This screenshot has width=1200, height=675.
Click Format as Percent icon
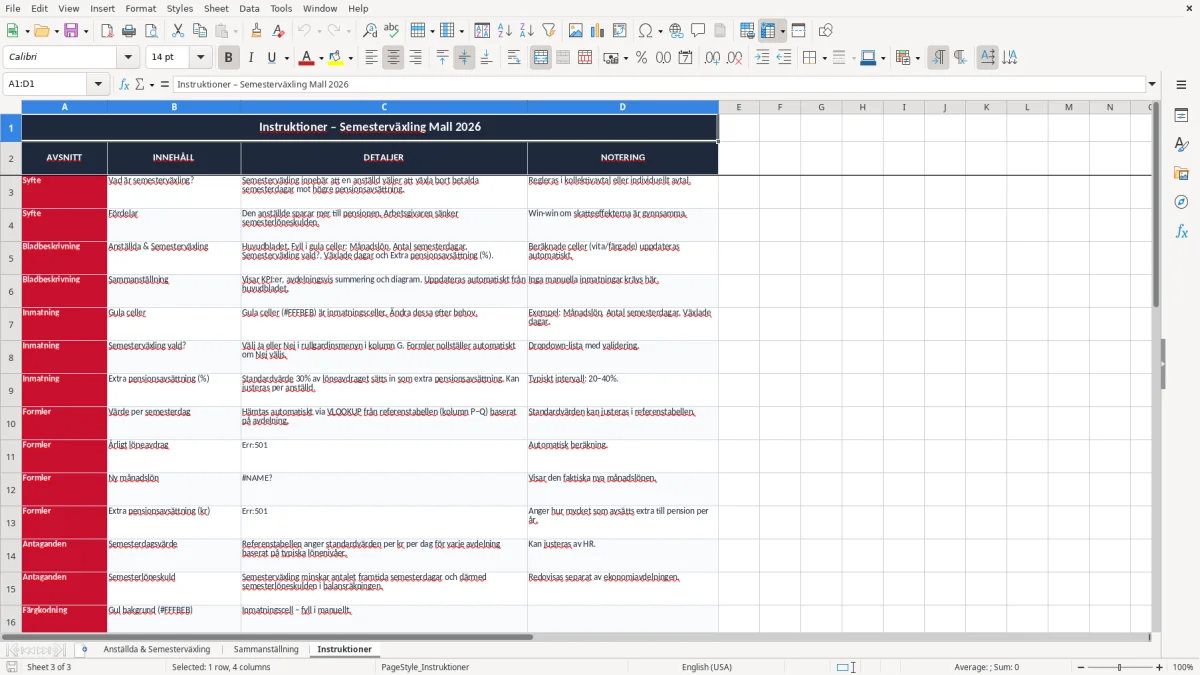(642, 58)
